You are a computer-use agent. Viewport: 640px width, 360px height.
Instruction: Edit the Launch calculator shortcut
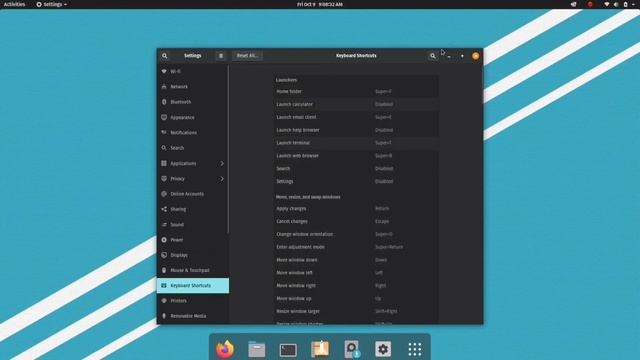(x=356, y=104)
